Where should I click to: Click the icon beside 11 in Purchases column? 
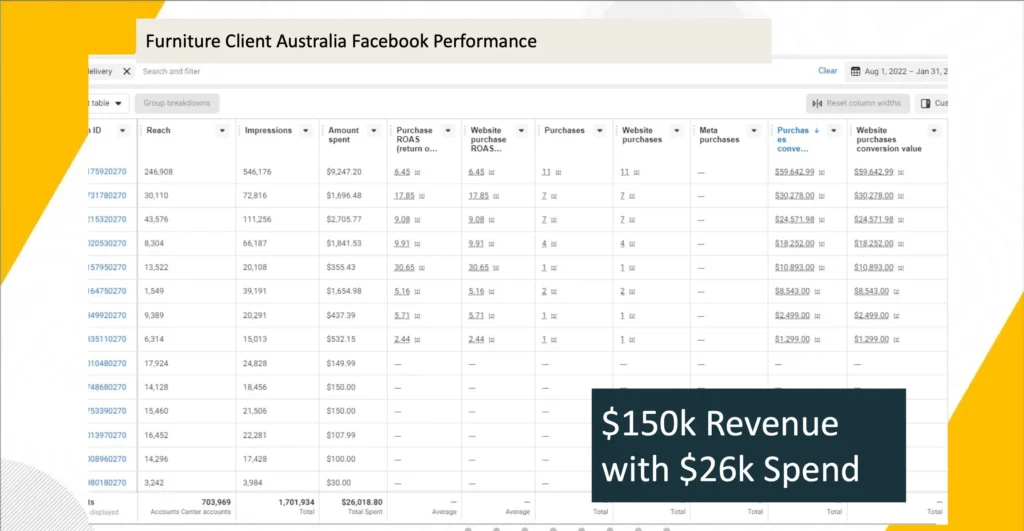point(557,172)
